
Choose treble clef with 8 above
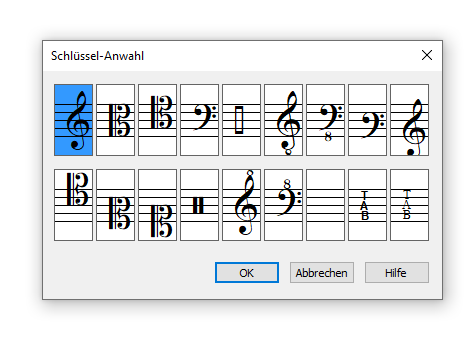tap(241, 205)
